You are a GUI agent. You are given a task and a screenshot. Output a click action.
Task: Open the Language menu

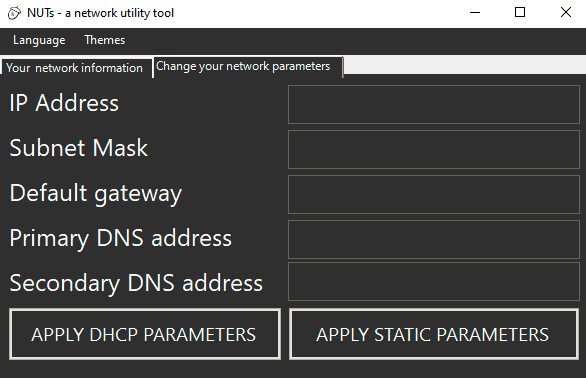39,40
